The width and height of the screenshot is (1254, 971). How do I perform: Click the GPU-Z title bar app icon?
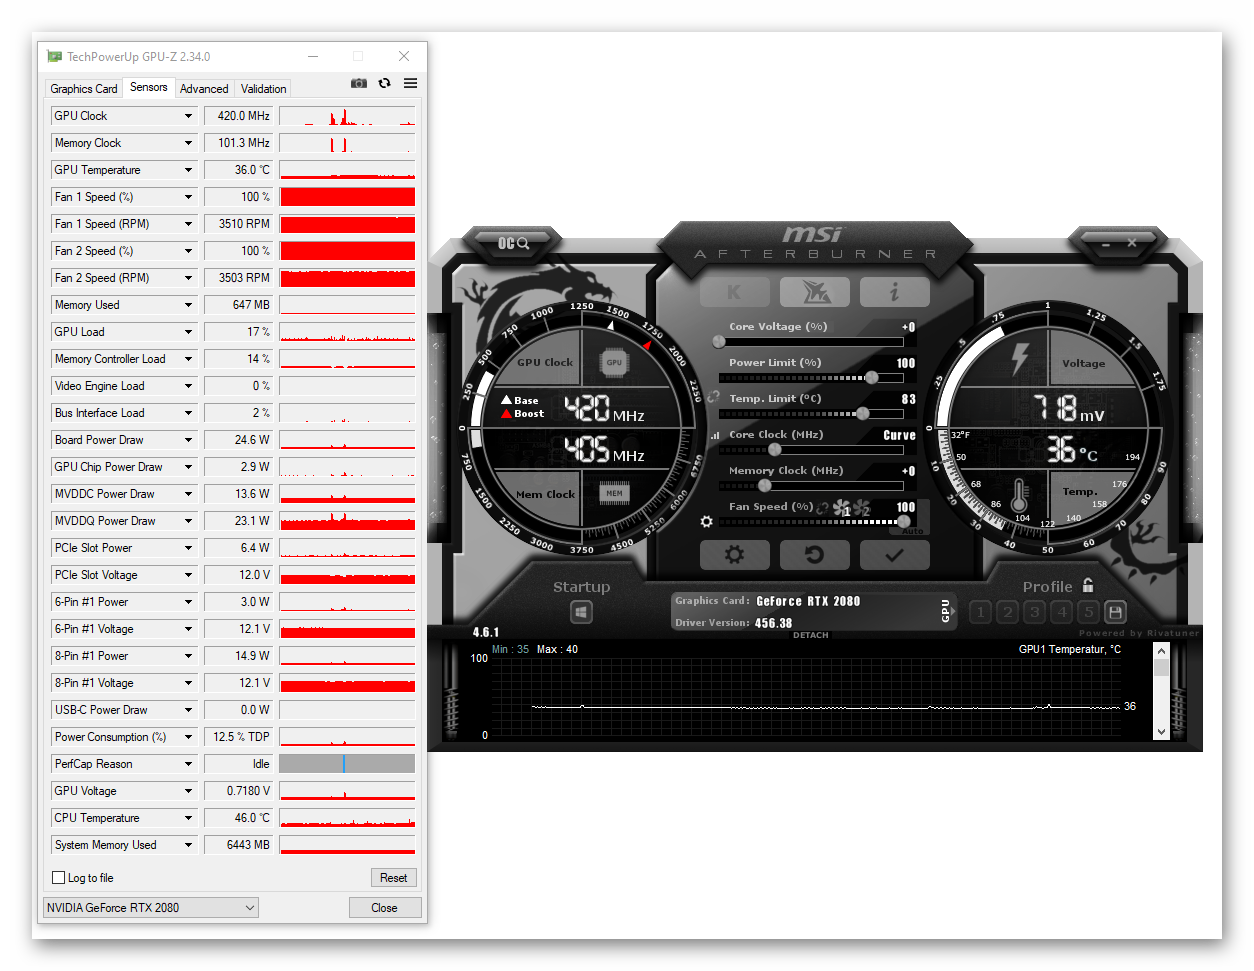(54, 57)
